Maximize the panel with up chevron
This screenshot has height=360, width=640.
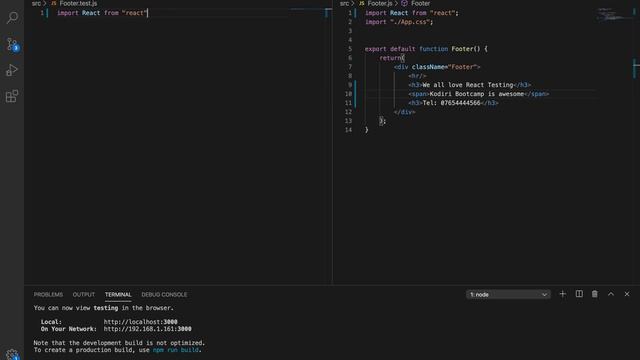[x=611, y=294]
